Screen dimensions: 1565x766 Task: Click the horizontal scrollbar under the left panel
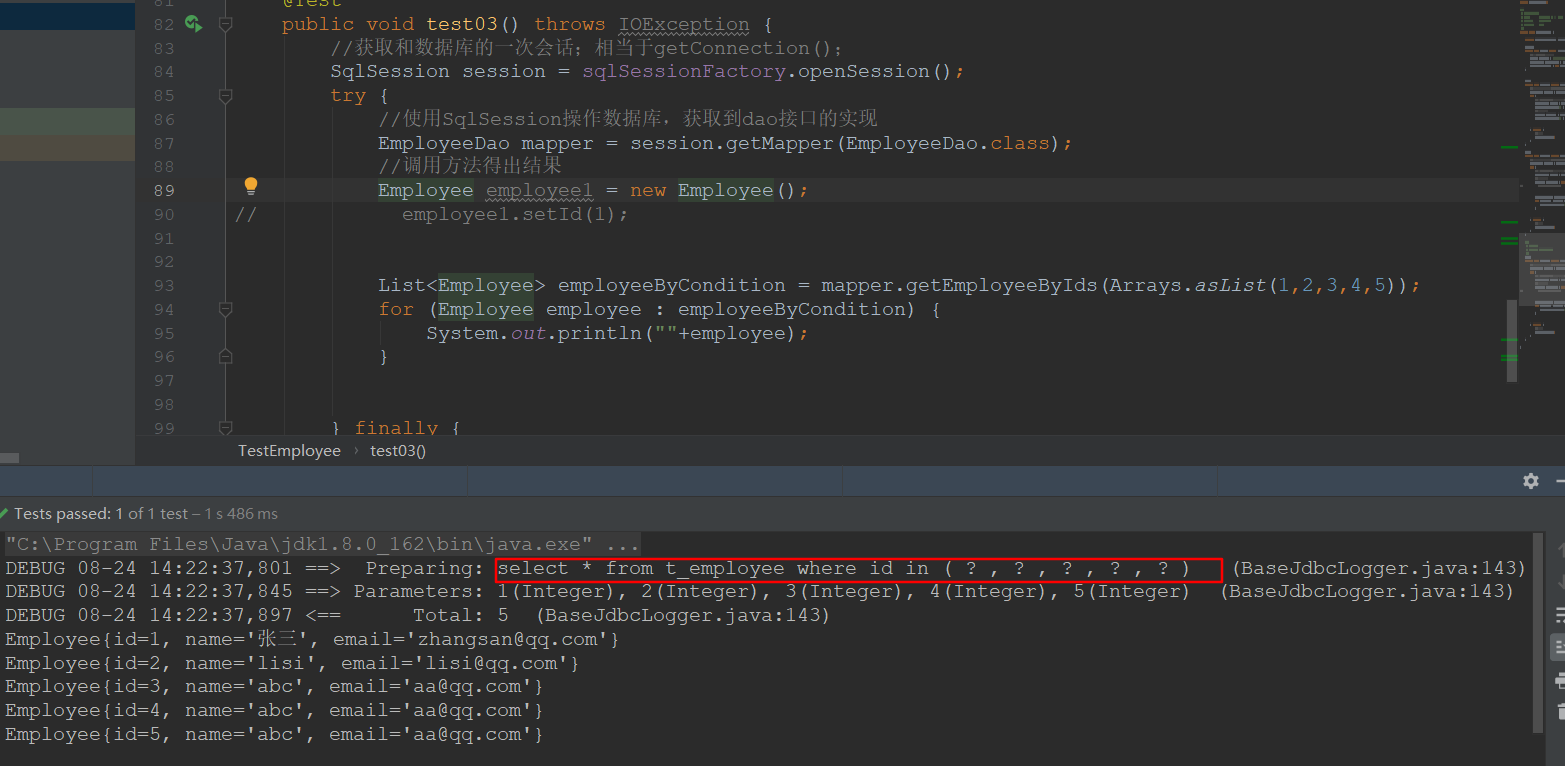pos(10,458)
